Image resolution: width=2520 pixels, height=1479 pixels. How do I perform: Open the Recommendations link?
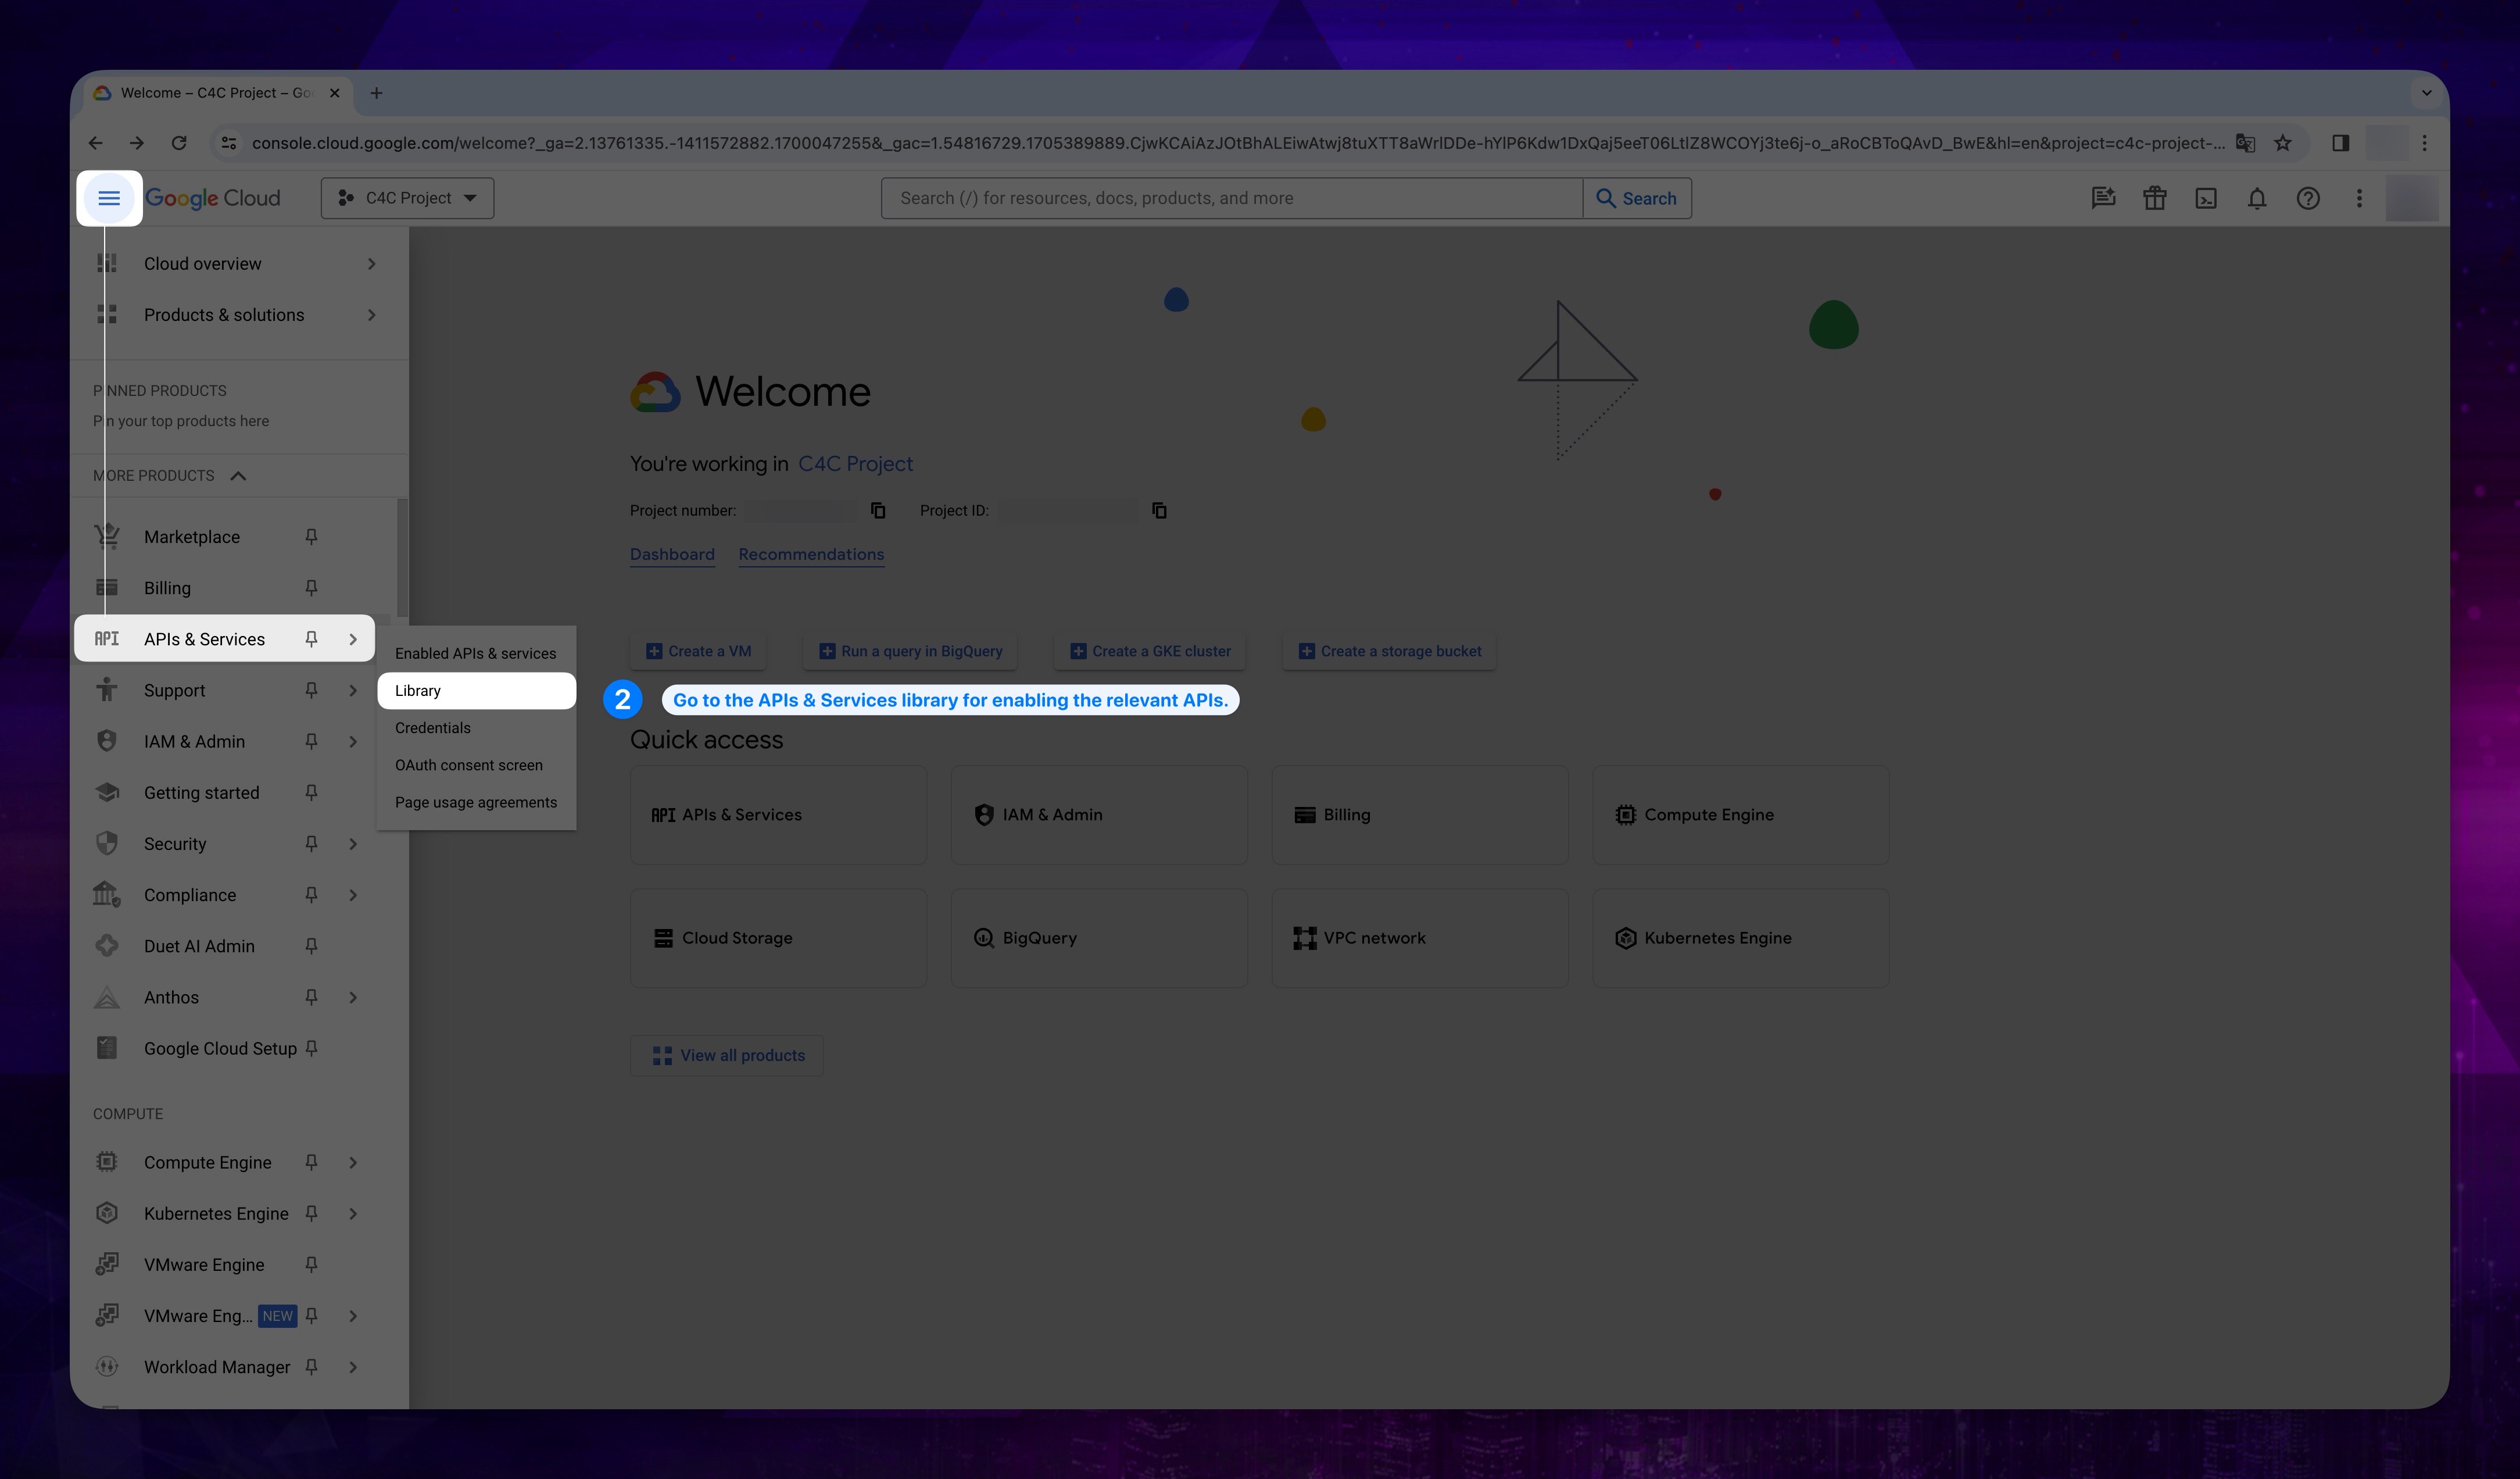point(811,554)
